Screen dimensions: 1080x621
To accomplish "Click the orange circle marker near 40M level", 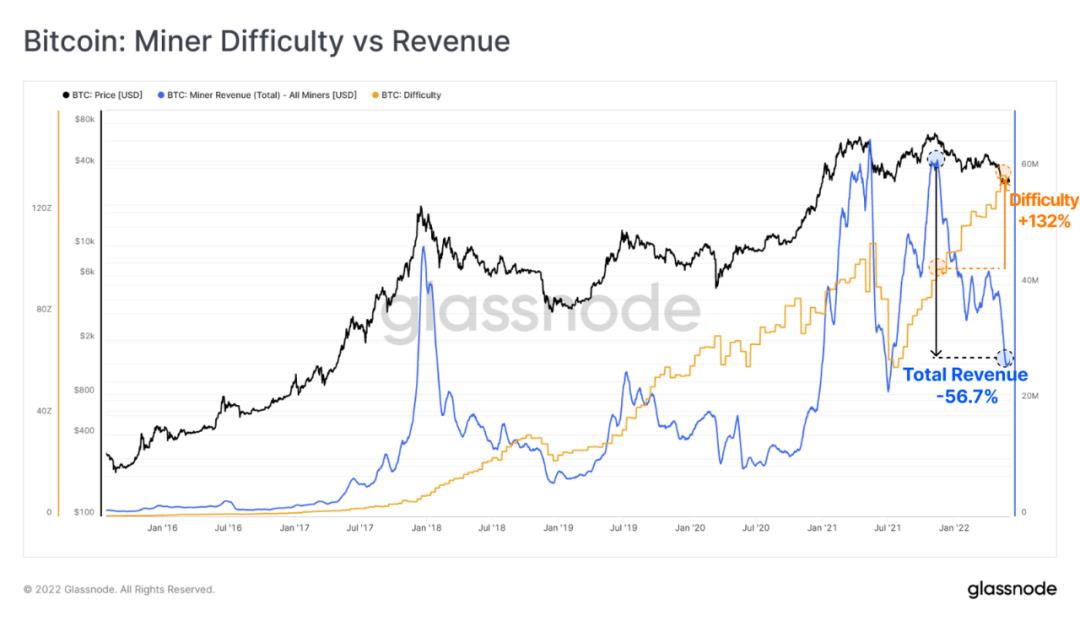I will (937, 267).
